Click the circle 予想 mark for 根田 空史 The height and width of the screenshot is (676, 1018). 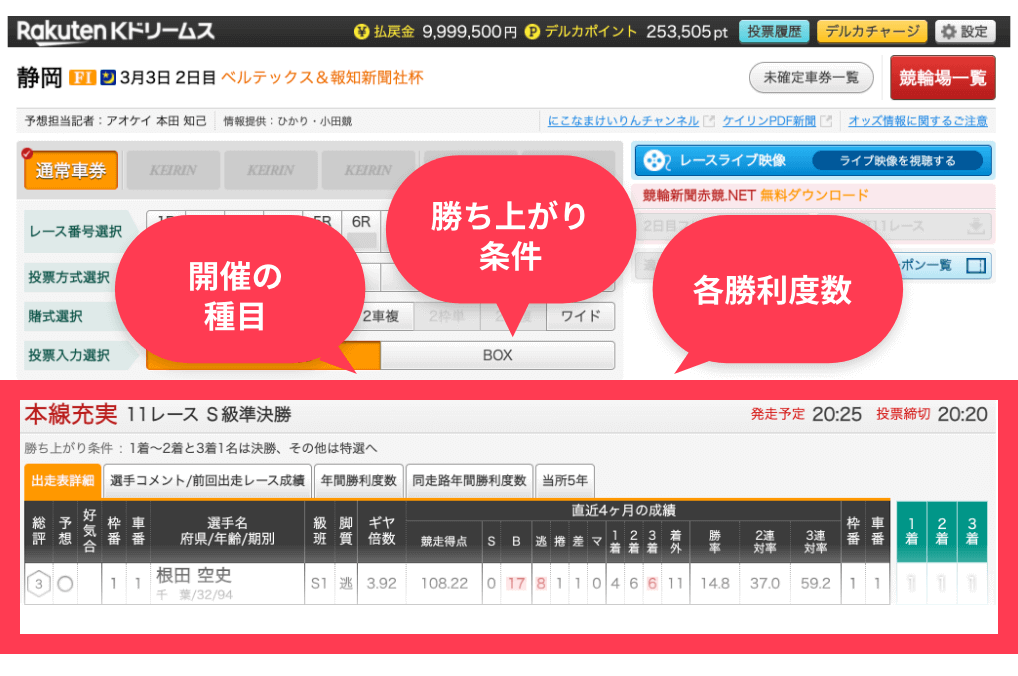[x=65, y=584]
